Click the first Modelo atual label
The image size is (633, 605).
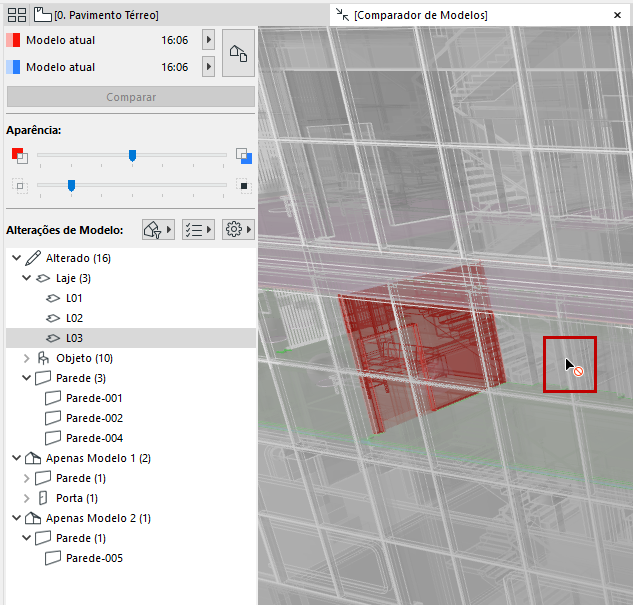[61, 40]
